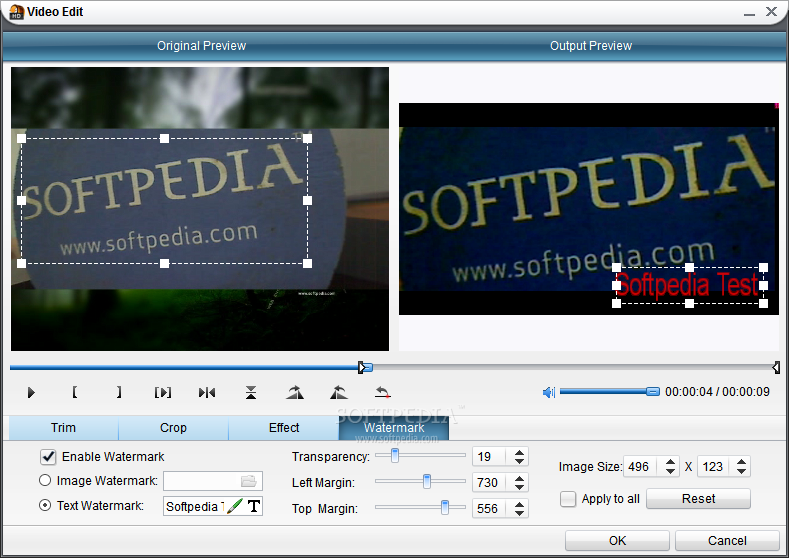Viewport: 789px width, 558px height.
Task: Mute the volume speaker icon
Action: coord(548,392)
